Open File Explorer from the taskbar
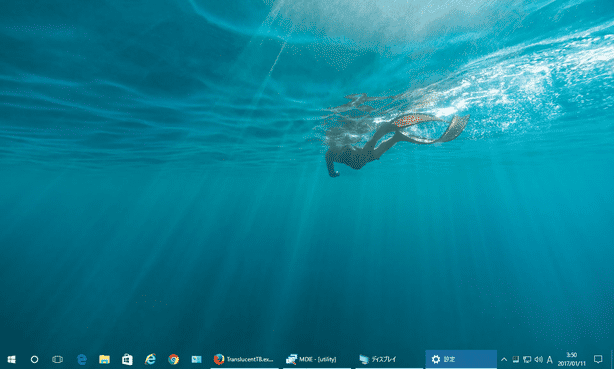This screenshot has height=369, width=614. pyautogui.click(x=104, y=359)
